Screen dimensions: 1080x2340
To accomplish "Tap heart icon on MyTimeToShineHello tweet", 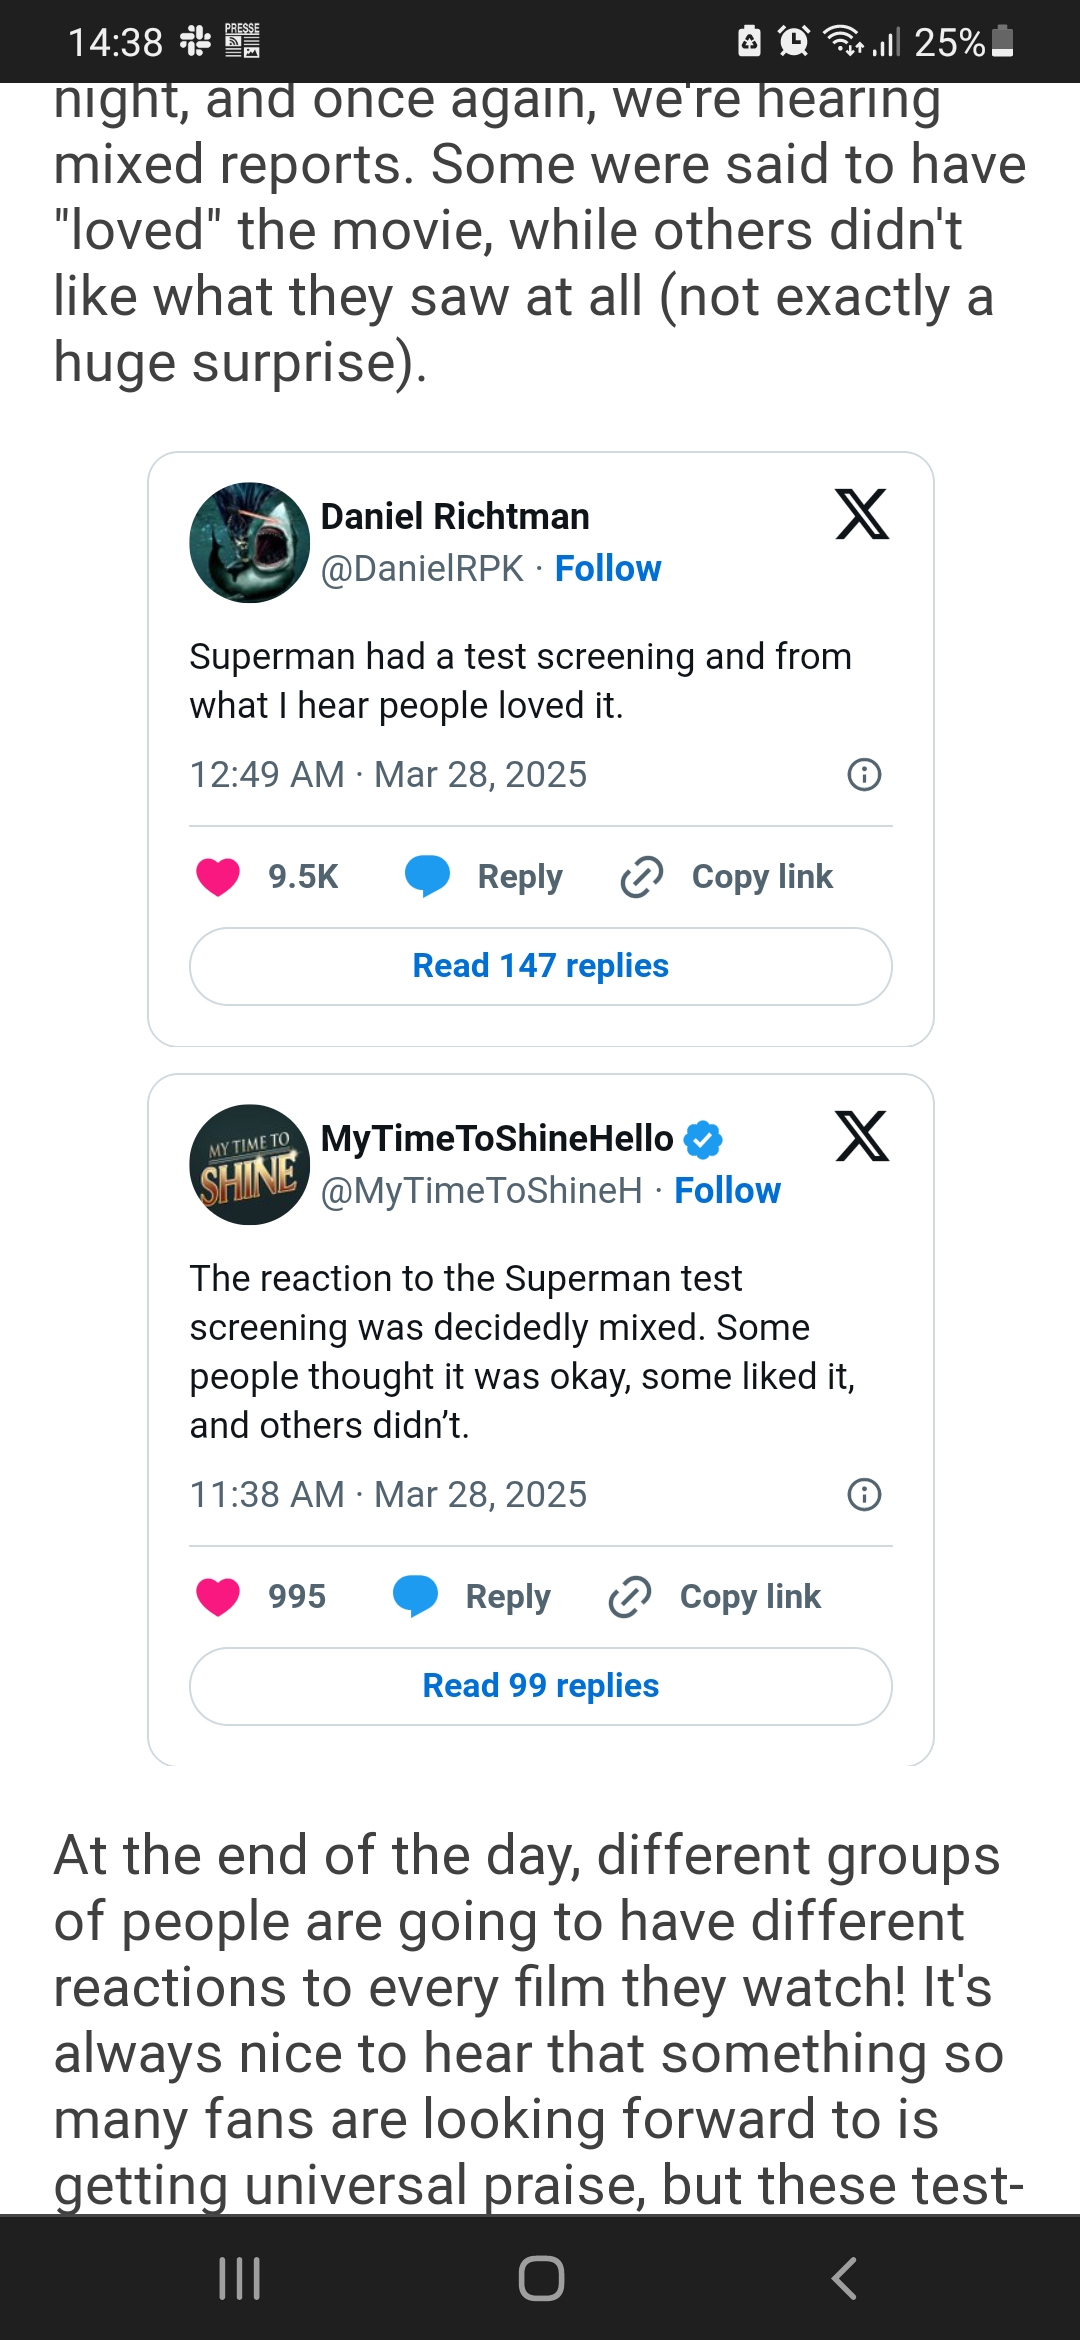I will pyautogui.click(x=218, y=1597).
